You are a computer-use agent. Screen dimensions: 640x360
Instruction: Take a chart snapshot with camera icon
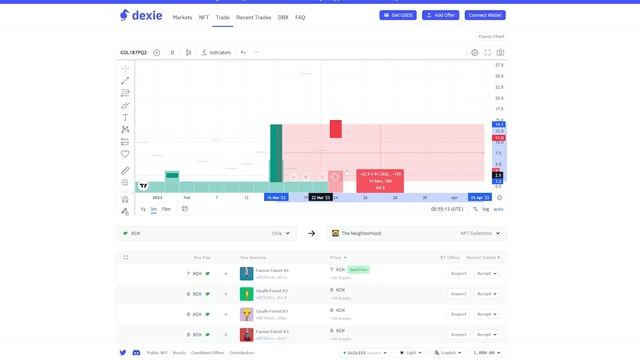500,53
